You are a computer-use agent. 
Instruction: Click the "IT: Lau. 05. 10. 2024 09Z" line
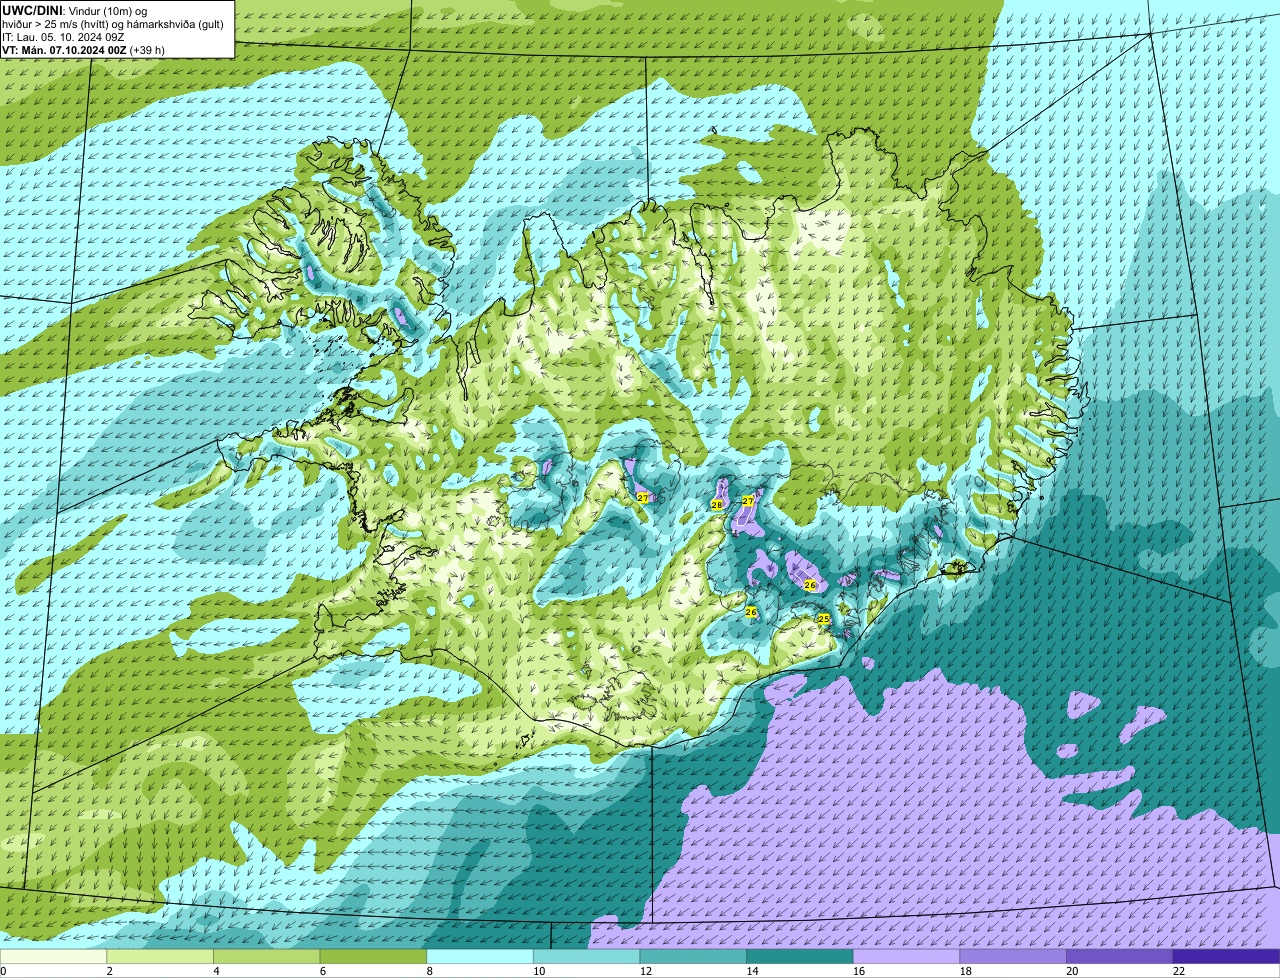[63, 37]
